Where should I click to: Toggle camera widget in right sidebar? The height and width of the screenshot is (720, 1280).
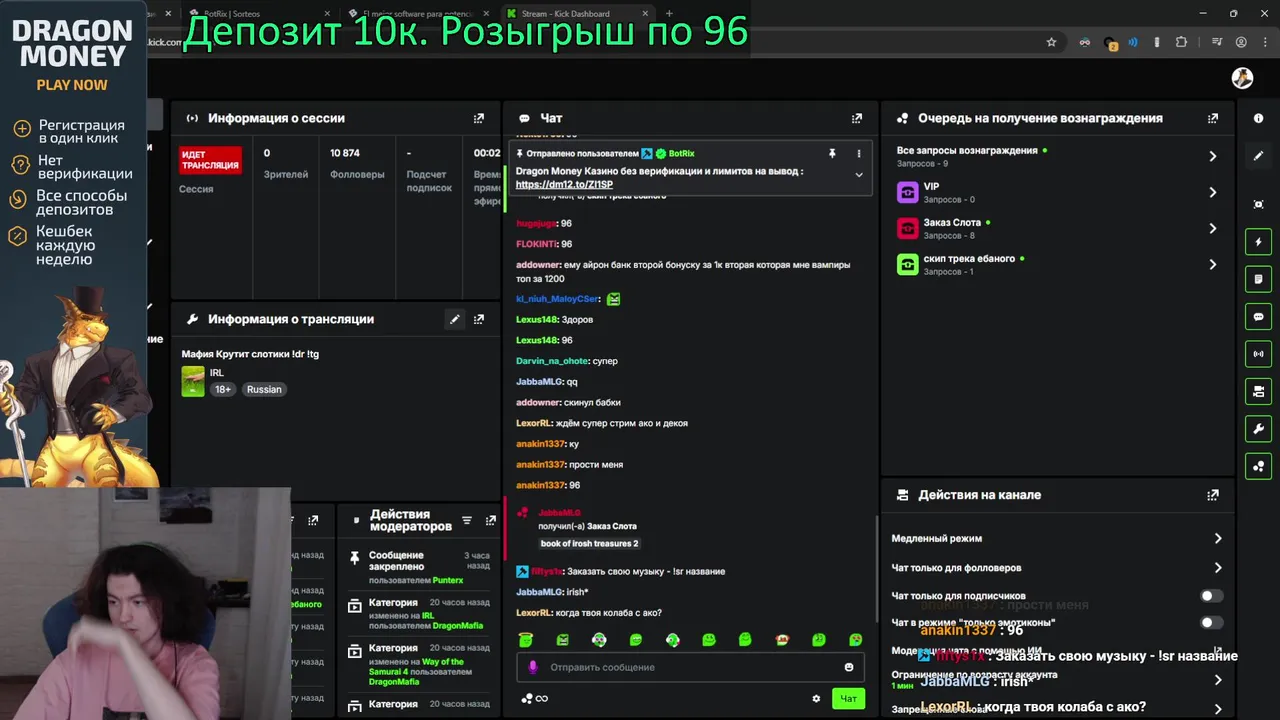[1258, 391]
